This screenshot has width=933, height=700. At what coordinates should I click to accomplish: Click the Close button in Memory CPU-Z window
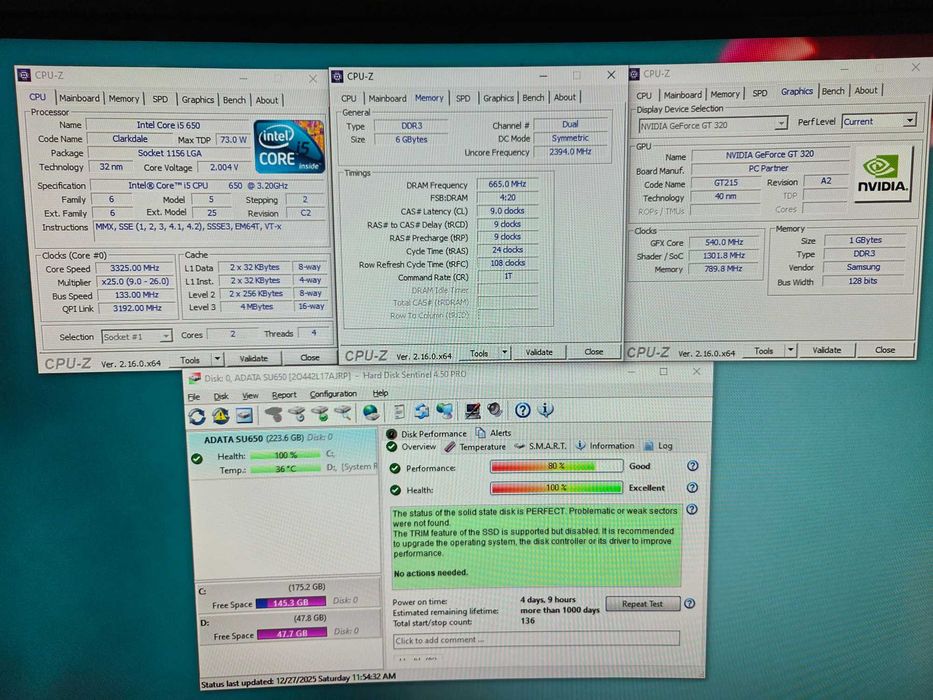coord(594,351)
